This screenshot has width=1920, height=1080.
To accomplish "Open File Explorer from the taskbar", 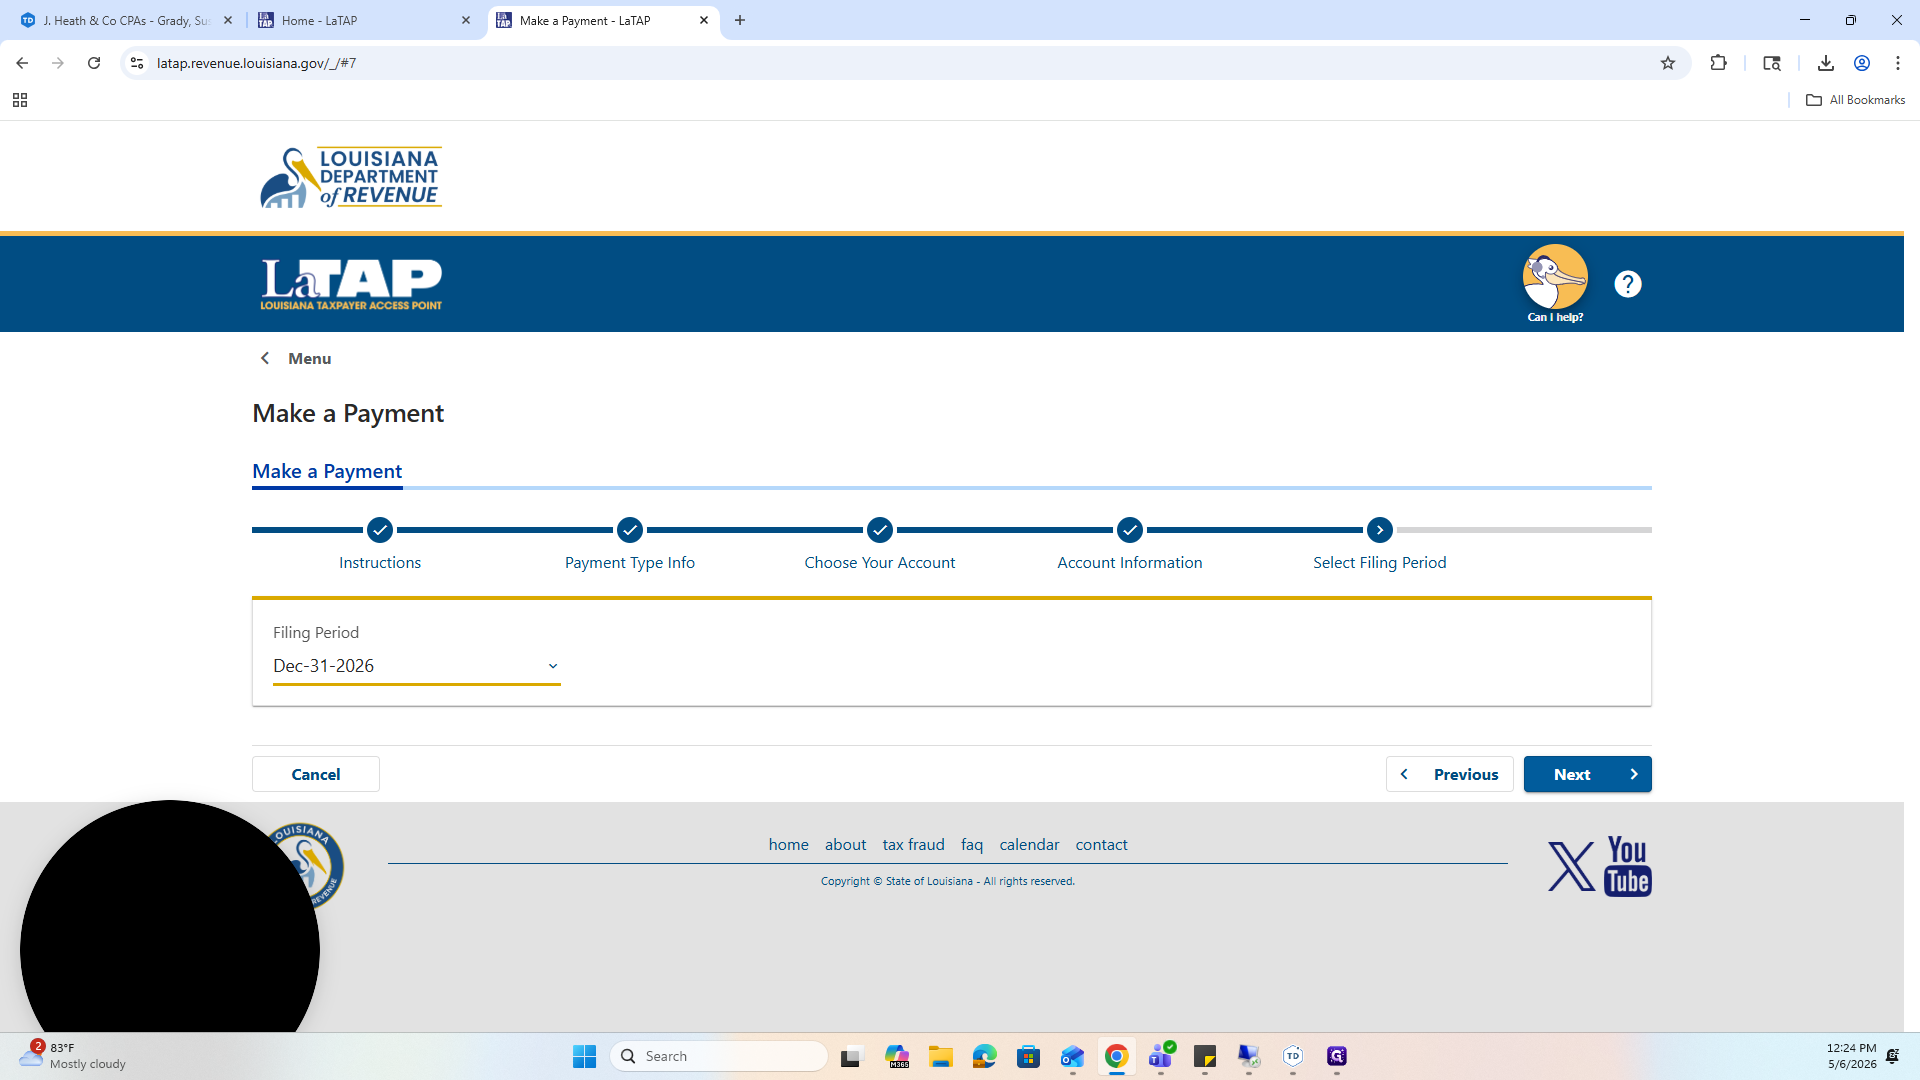I will click(x=940, y=1056).
